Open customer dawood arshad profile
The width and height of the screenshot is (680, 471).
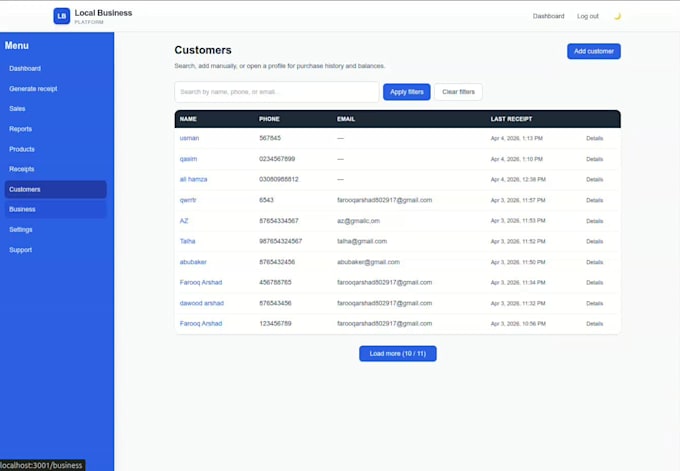[202, 303]
